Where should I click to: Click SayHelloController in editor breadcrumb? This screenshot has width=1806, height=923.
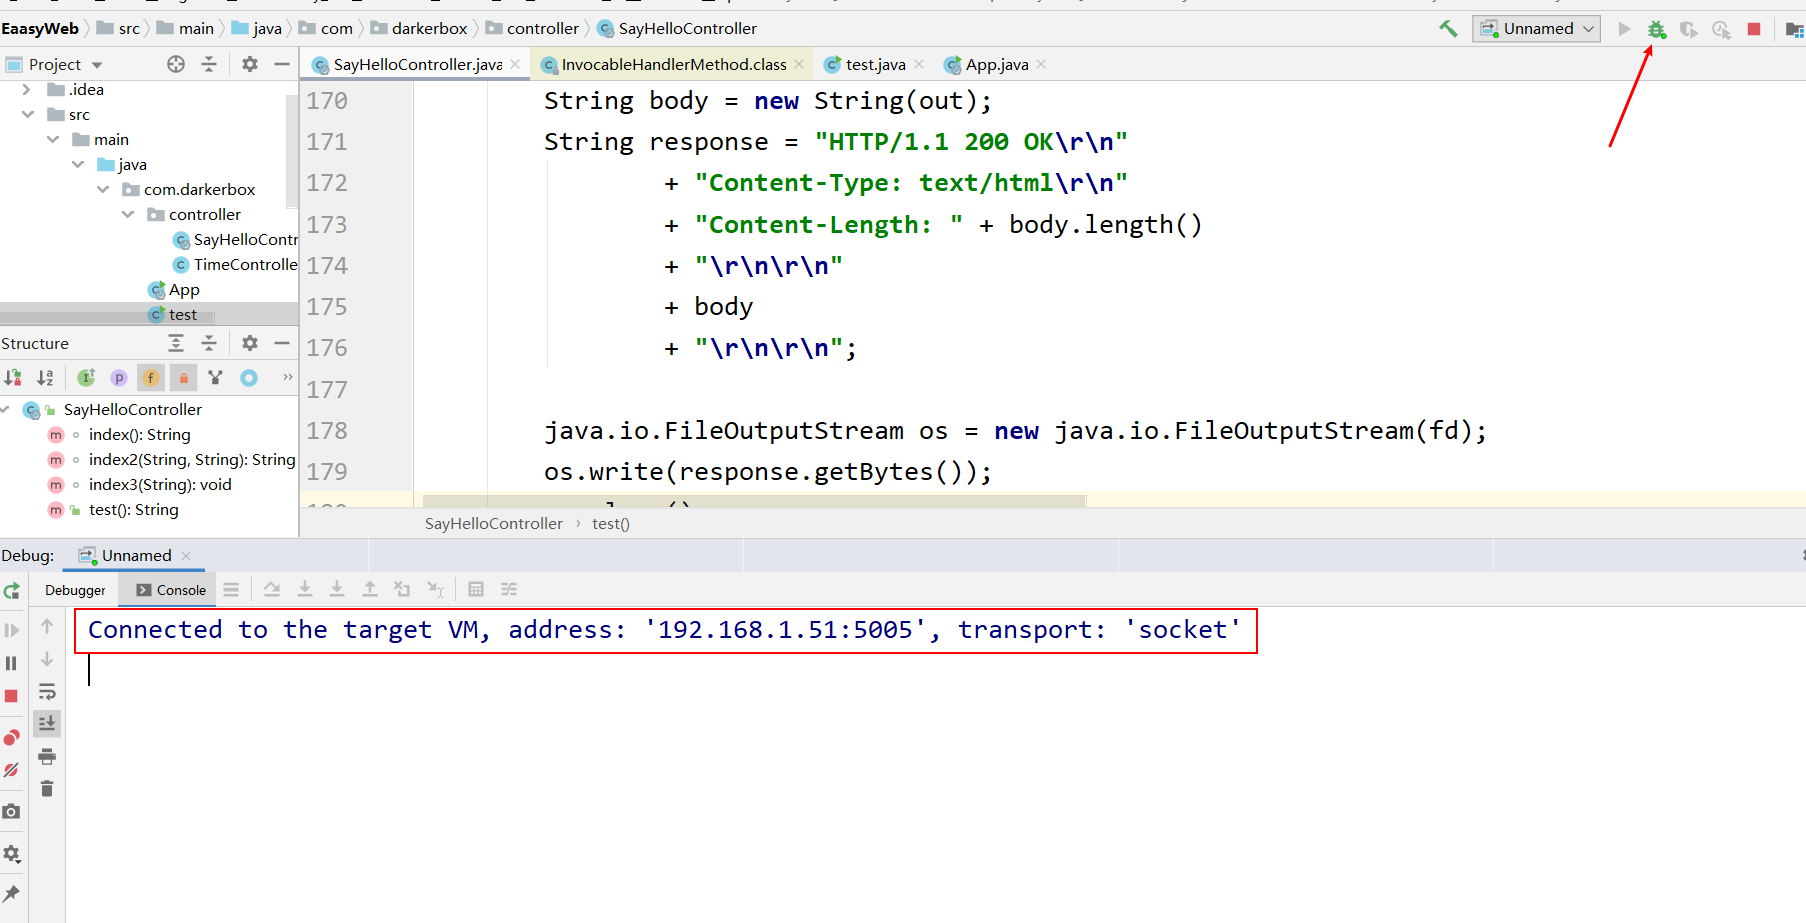tap(494, 523)
